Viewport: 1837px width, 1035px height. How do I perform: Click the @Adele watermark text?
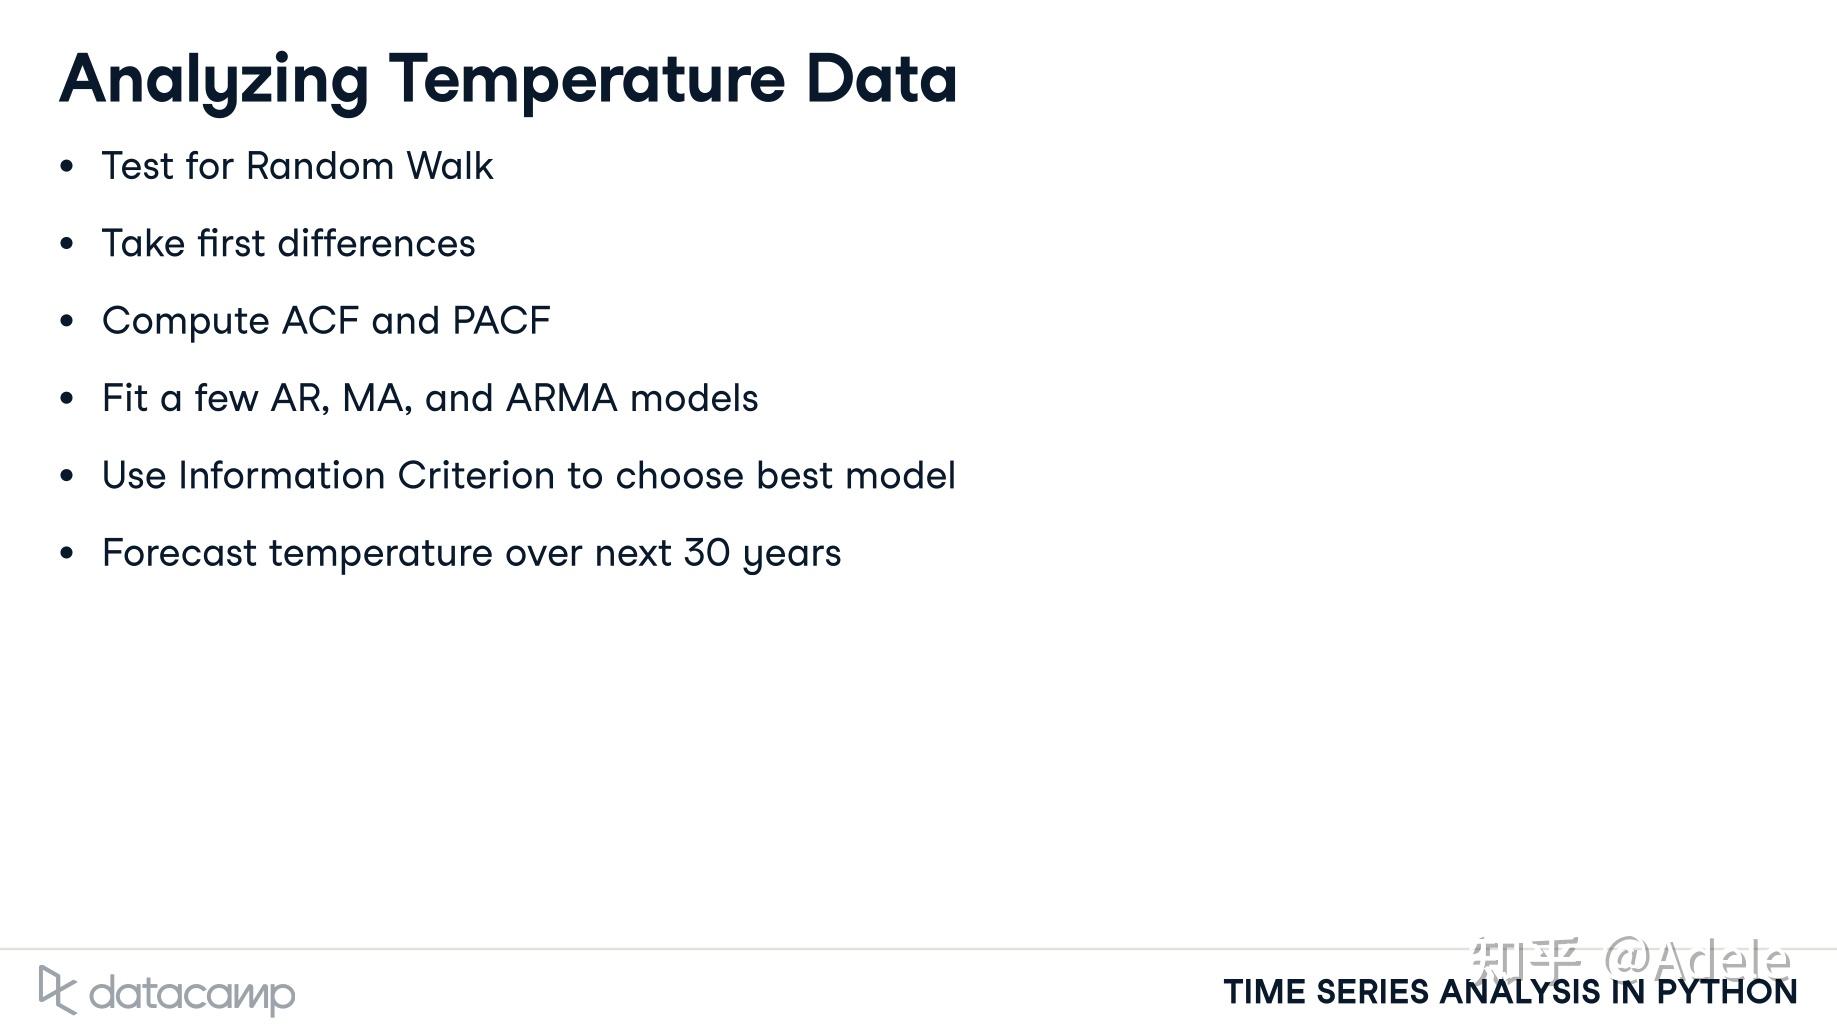click(x=1697, y=959)
